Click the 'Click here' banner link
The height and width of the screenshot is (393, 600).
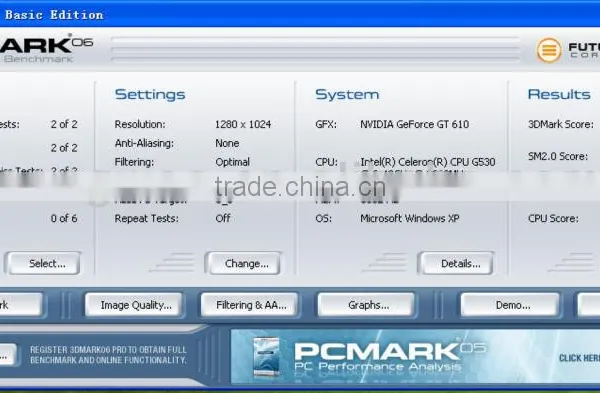coord(579,358)
